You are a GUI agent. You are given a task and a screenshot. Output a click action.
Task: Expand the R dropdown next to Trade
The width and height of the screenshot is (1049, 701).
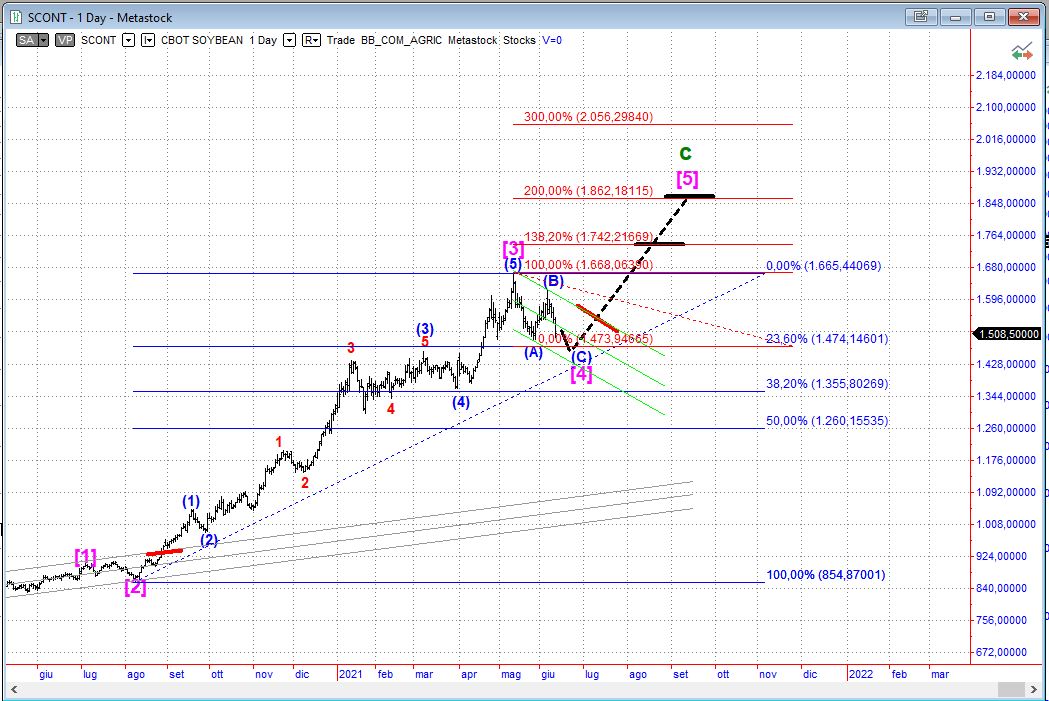click(311, 40)
